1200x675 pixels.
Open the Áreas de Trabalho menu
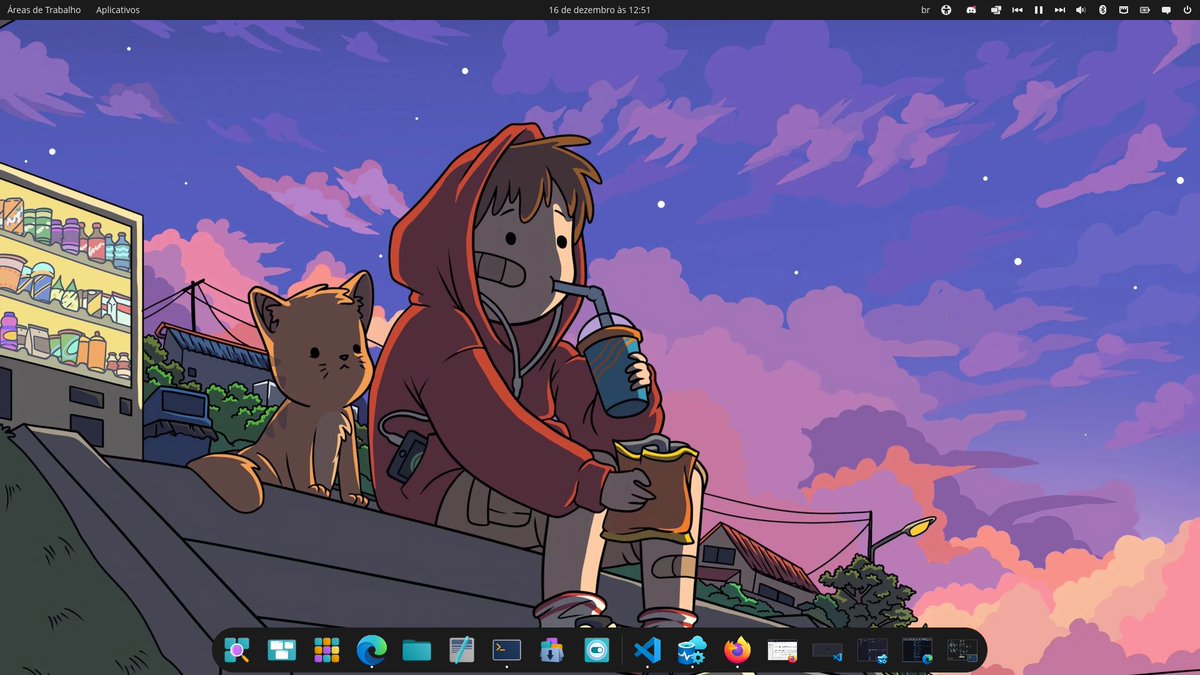[x=44, y=10]
